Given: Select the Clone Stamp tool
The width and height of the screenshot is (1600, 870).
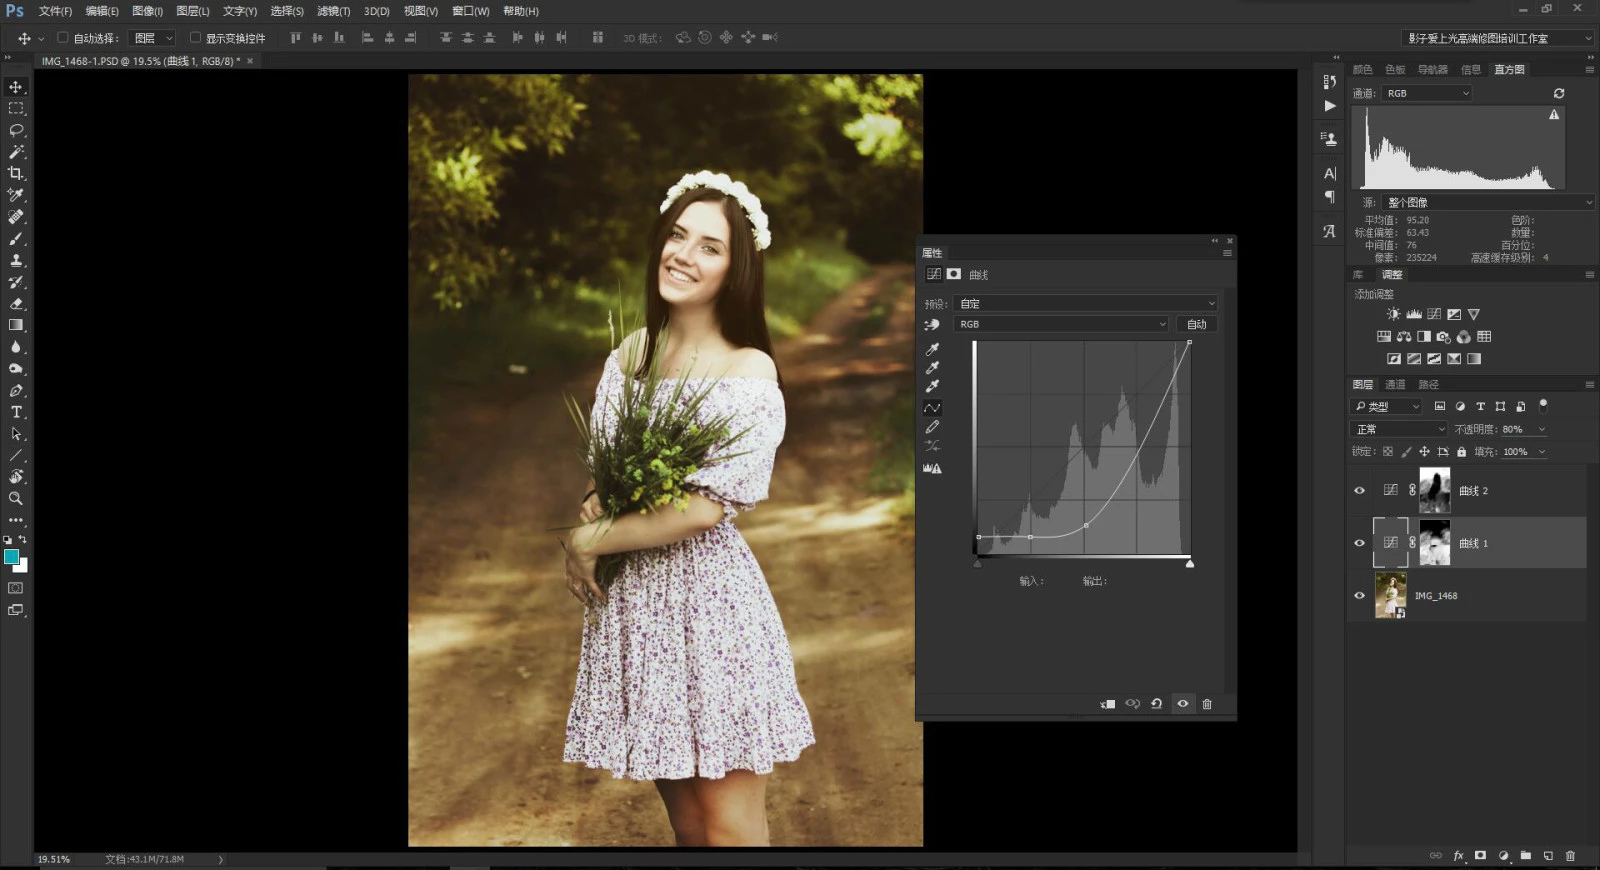Looking at the screenshot, I should (16, 260).
